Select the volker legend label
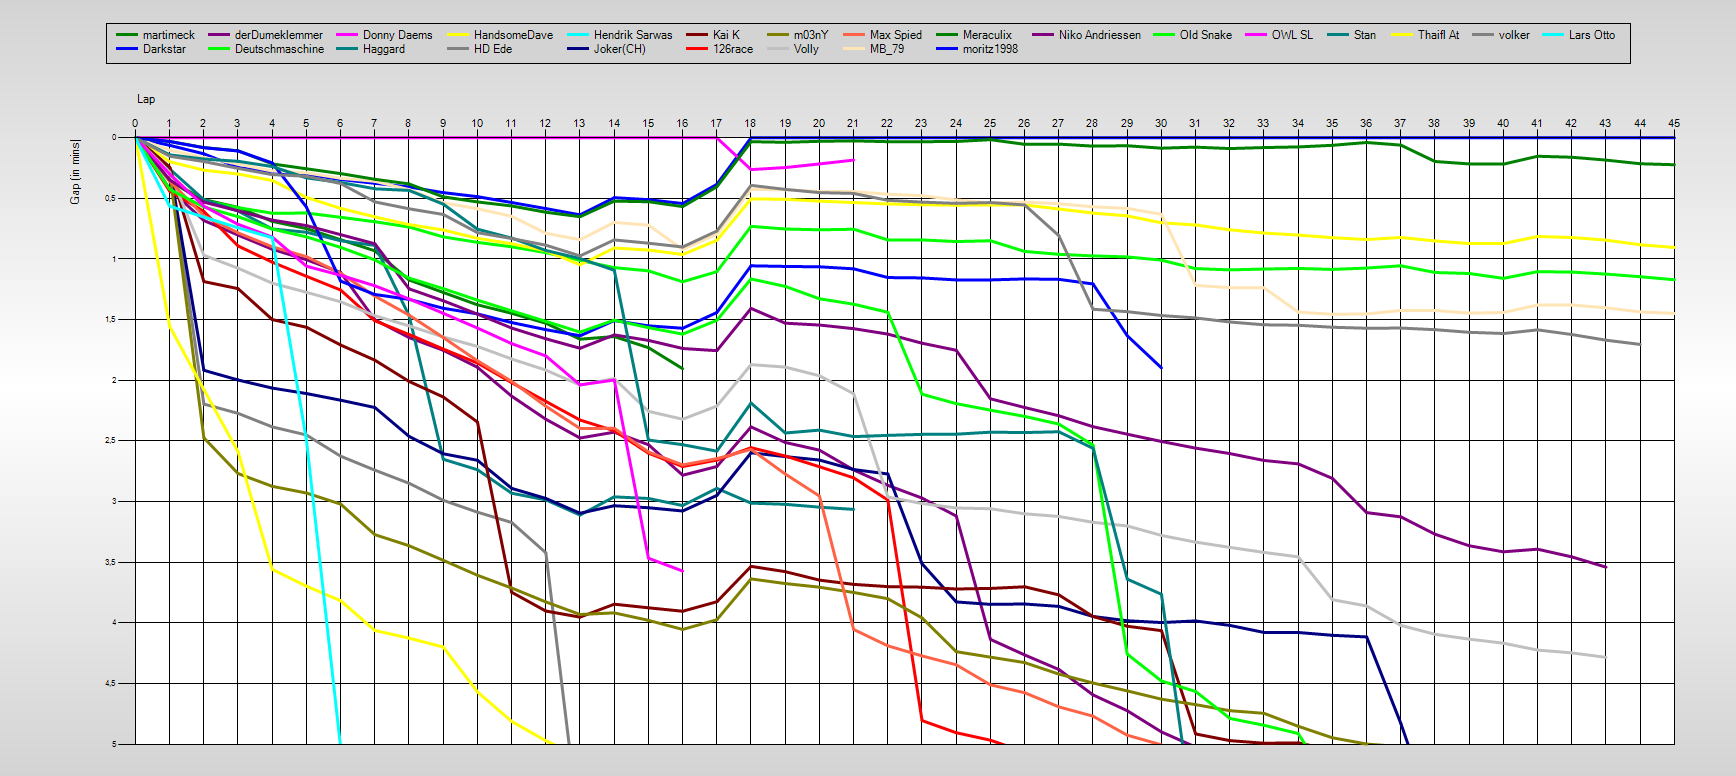Image resolution: width=1736 pixels, height=776 pixels. (1514, 35)
